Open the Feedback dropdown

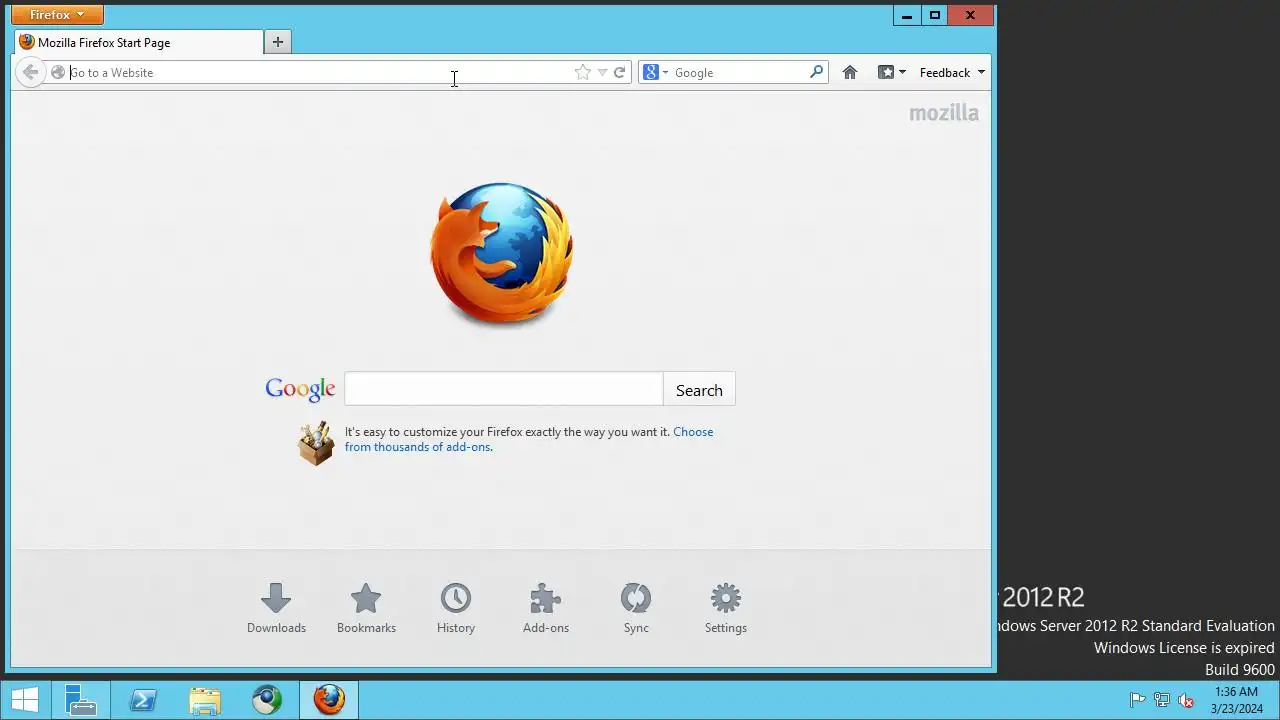(953, 72)
